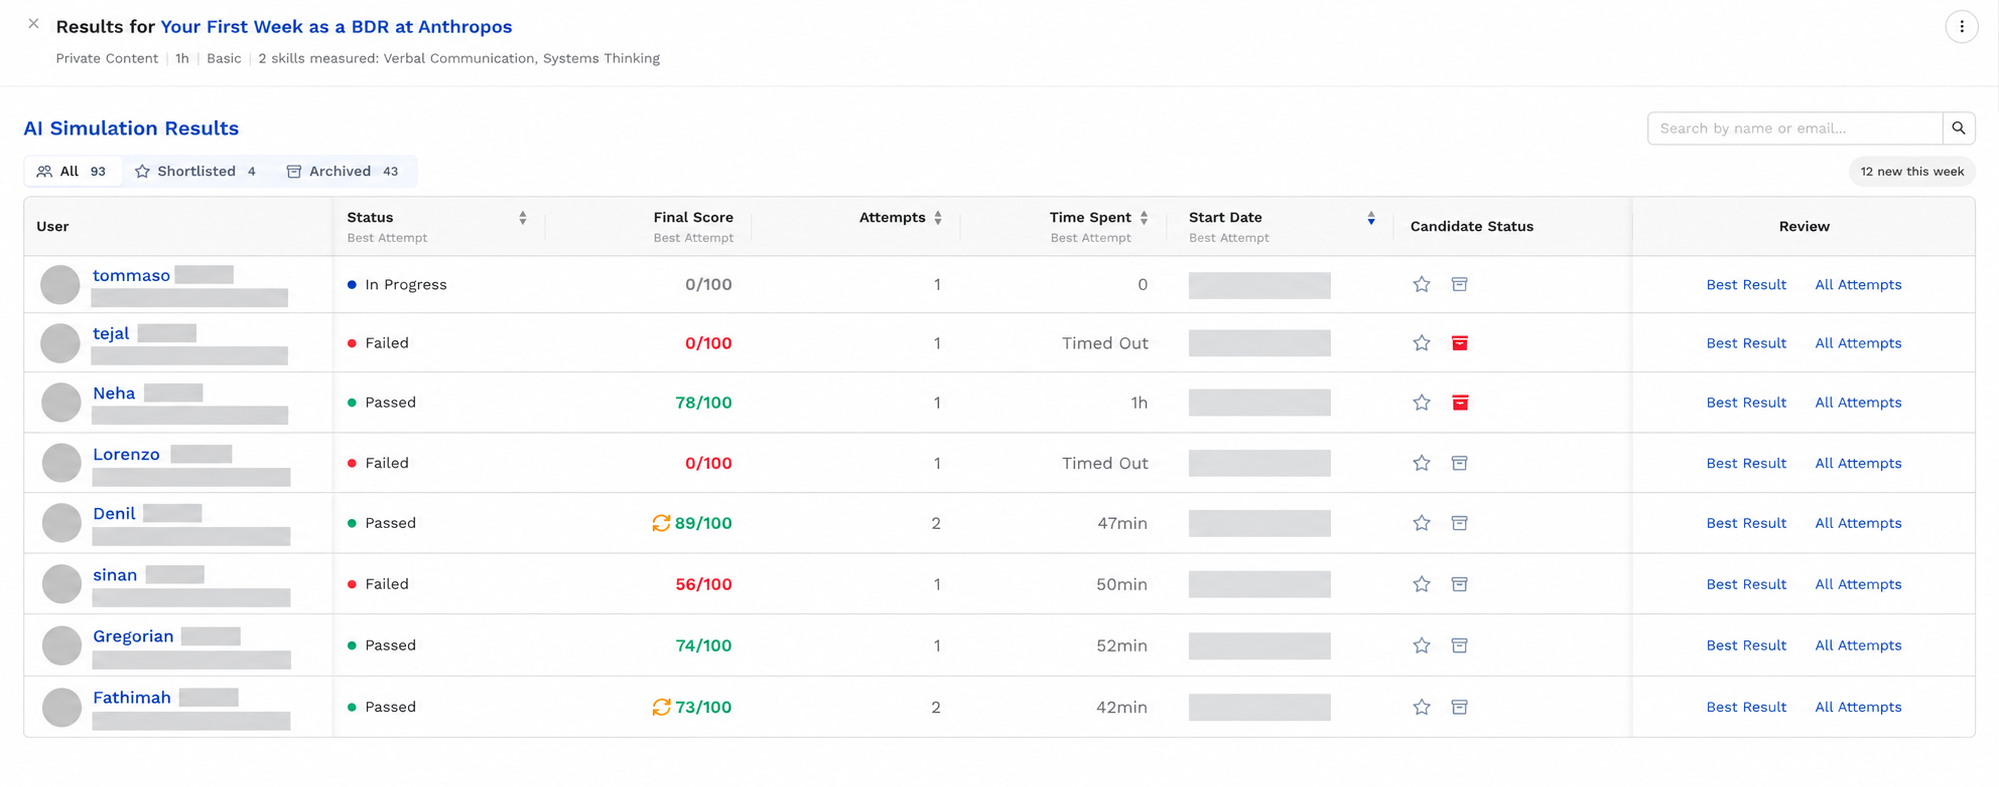
Task: Open the simulation title link
Action: coord(336,27)
